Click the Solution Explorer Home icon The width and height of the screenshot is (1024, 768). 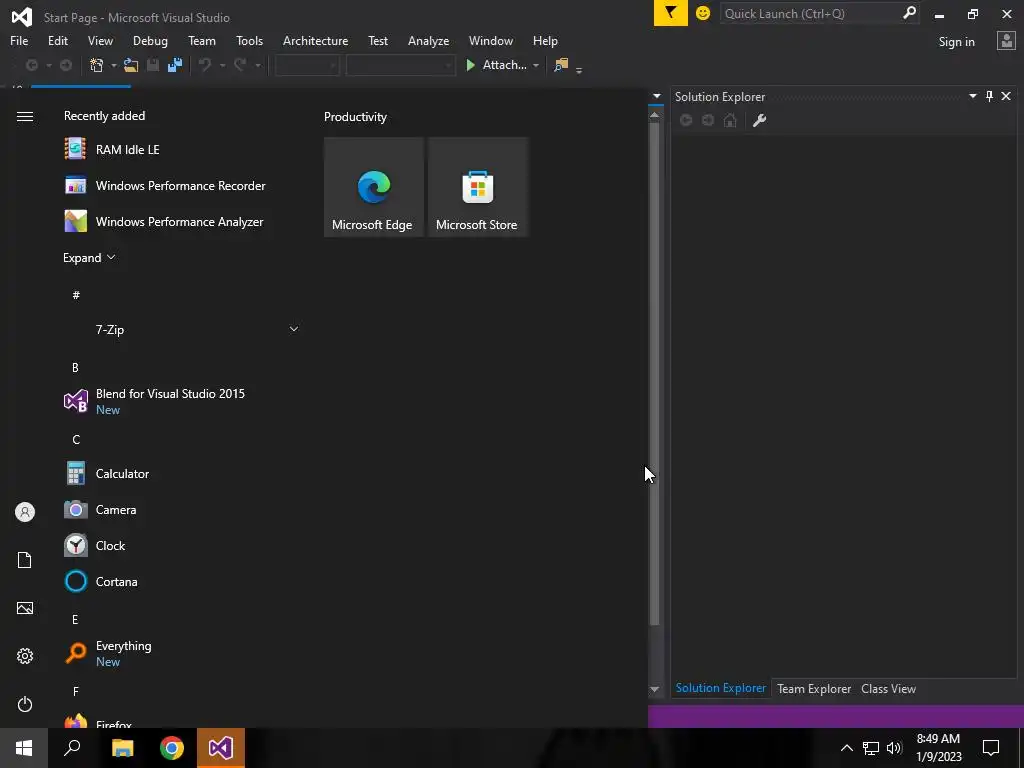730,120
